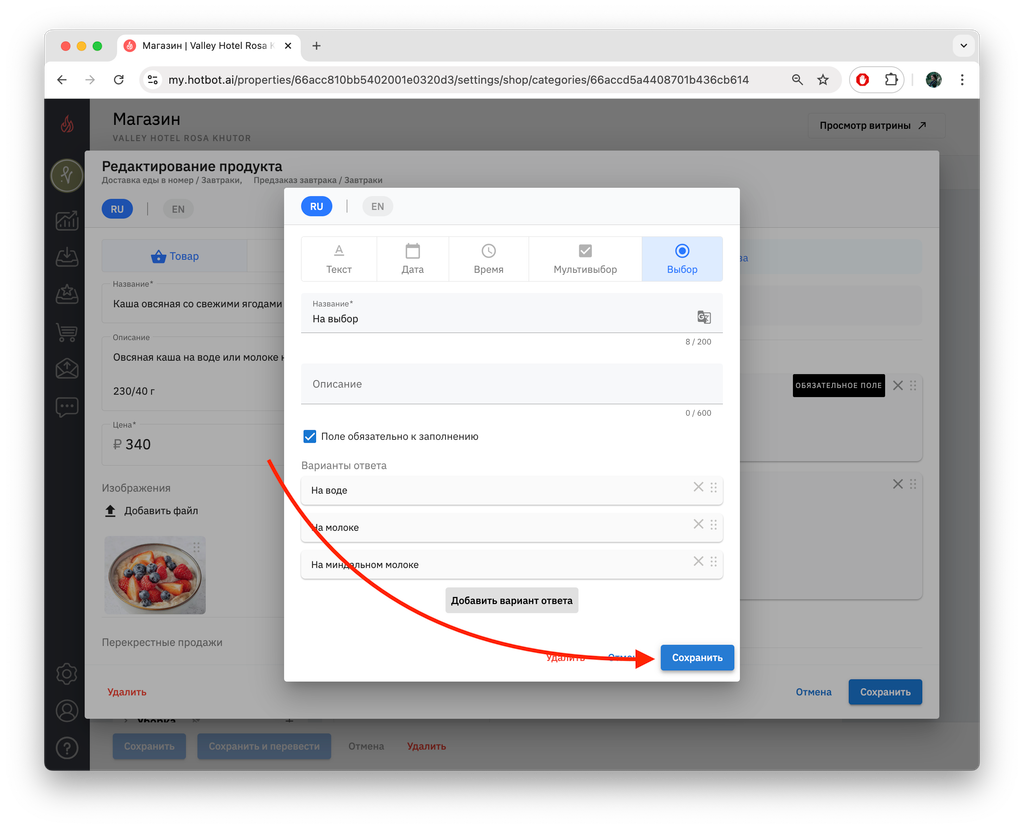Click 'Добавить файл' link
Viewport: 1024px width, 829px height.
click(161, 511)
